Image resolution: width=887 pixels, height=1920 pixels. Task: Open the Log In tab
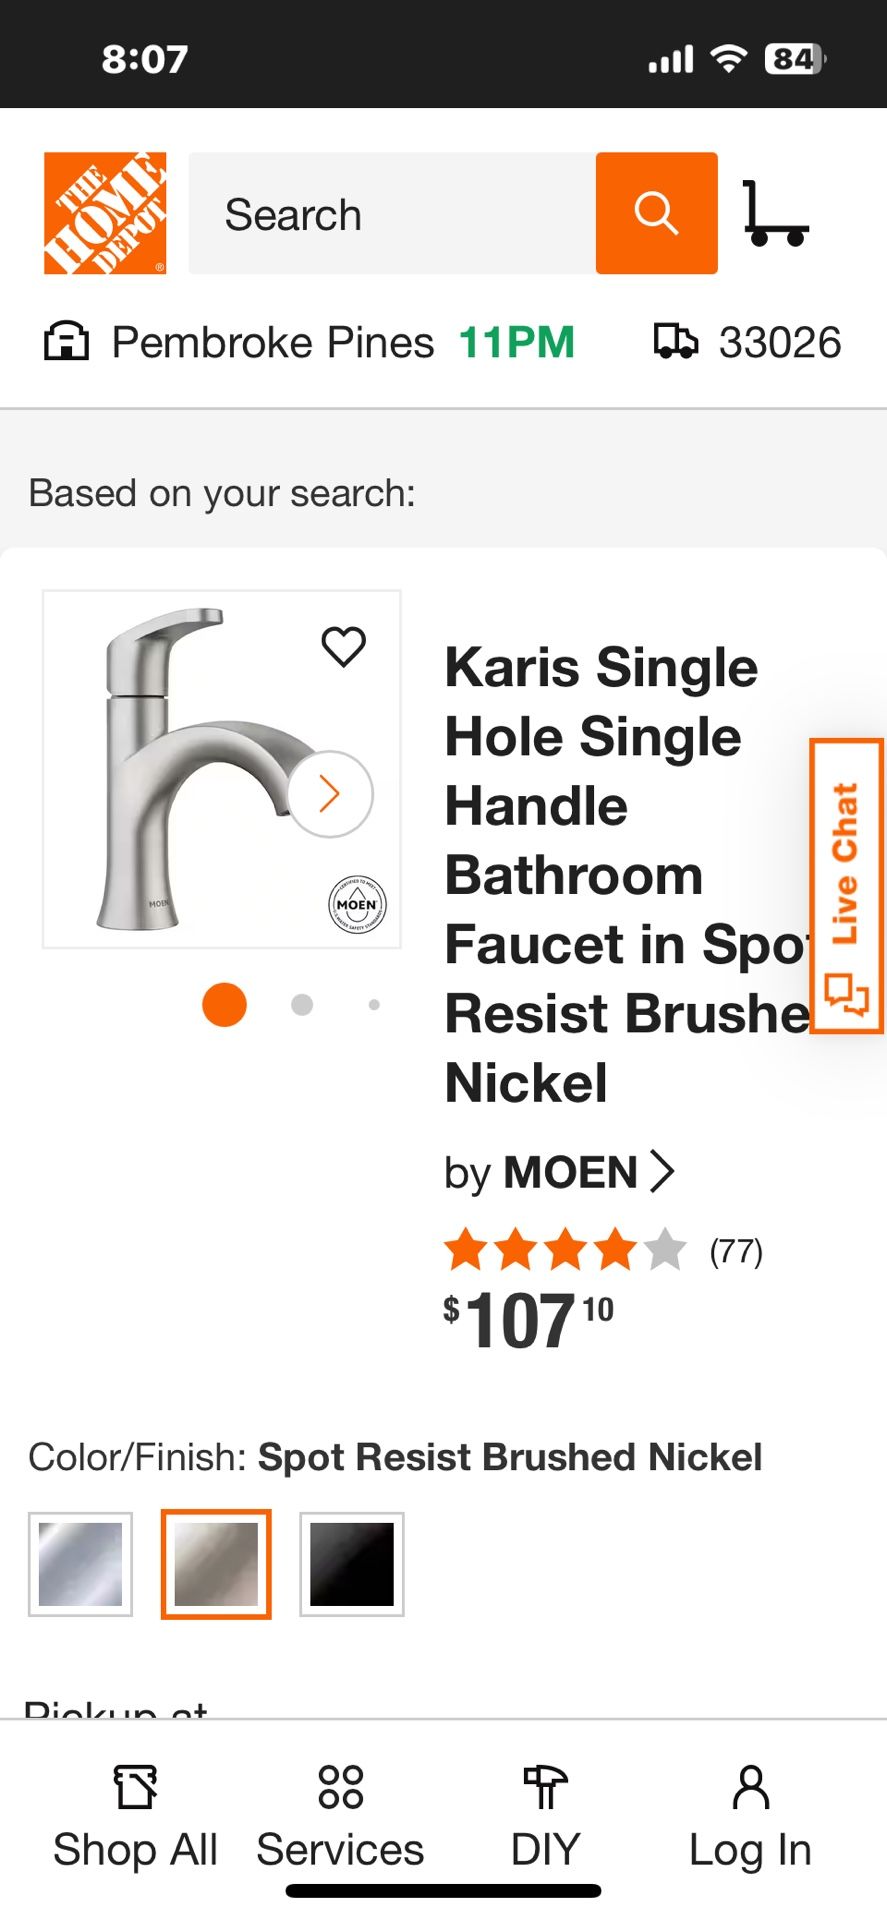coord(750,1817)
